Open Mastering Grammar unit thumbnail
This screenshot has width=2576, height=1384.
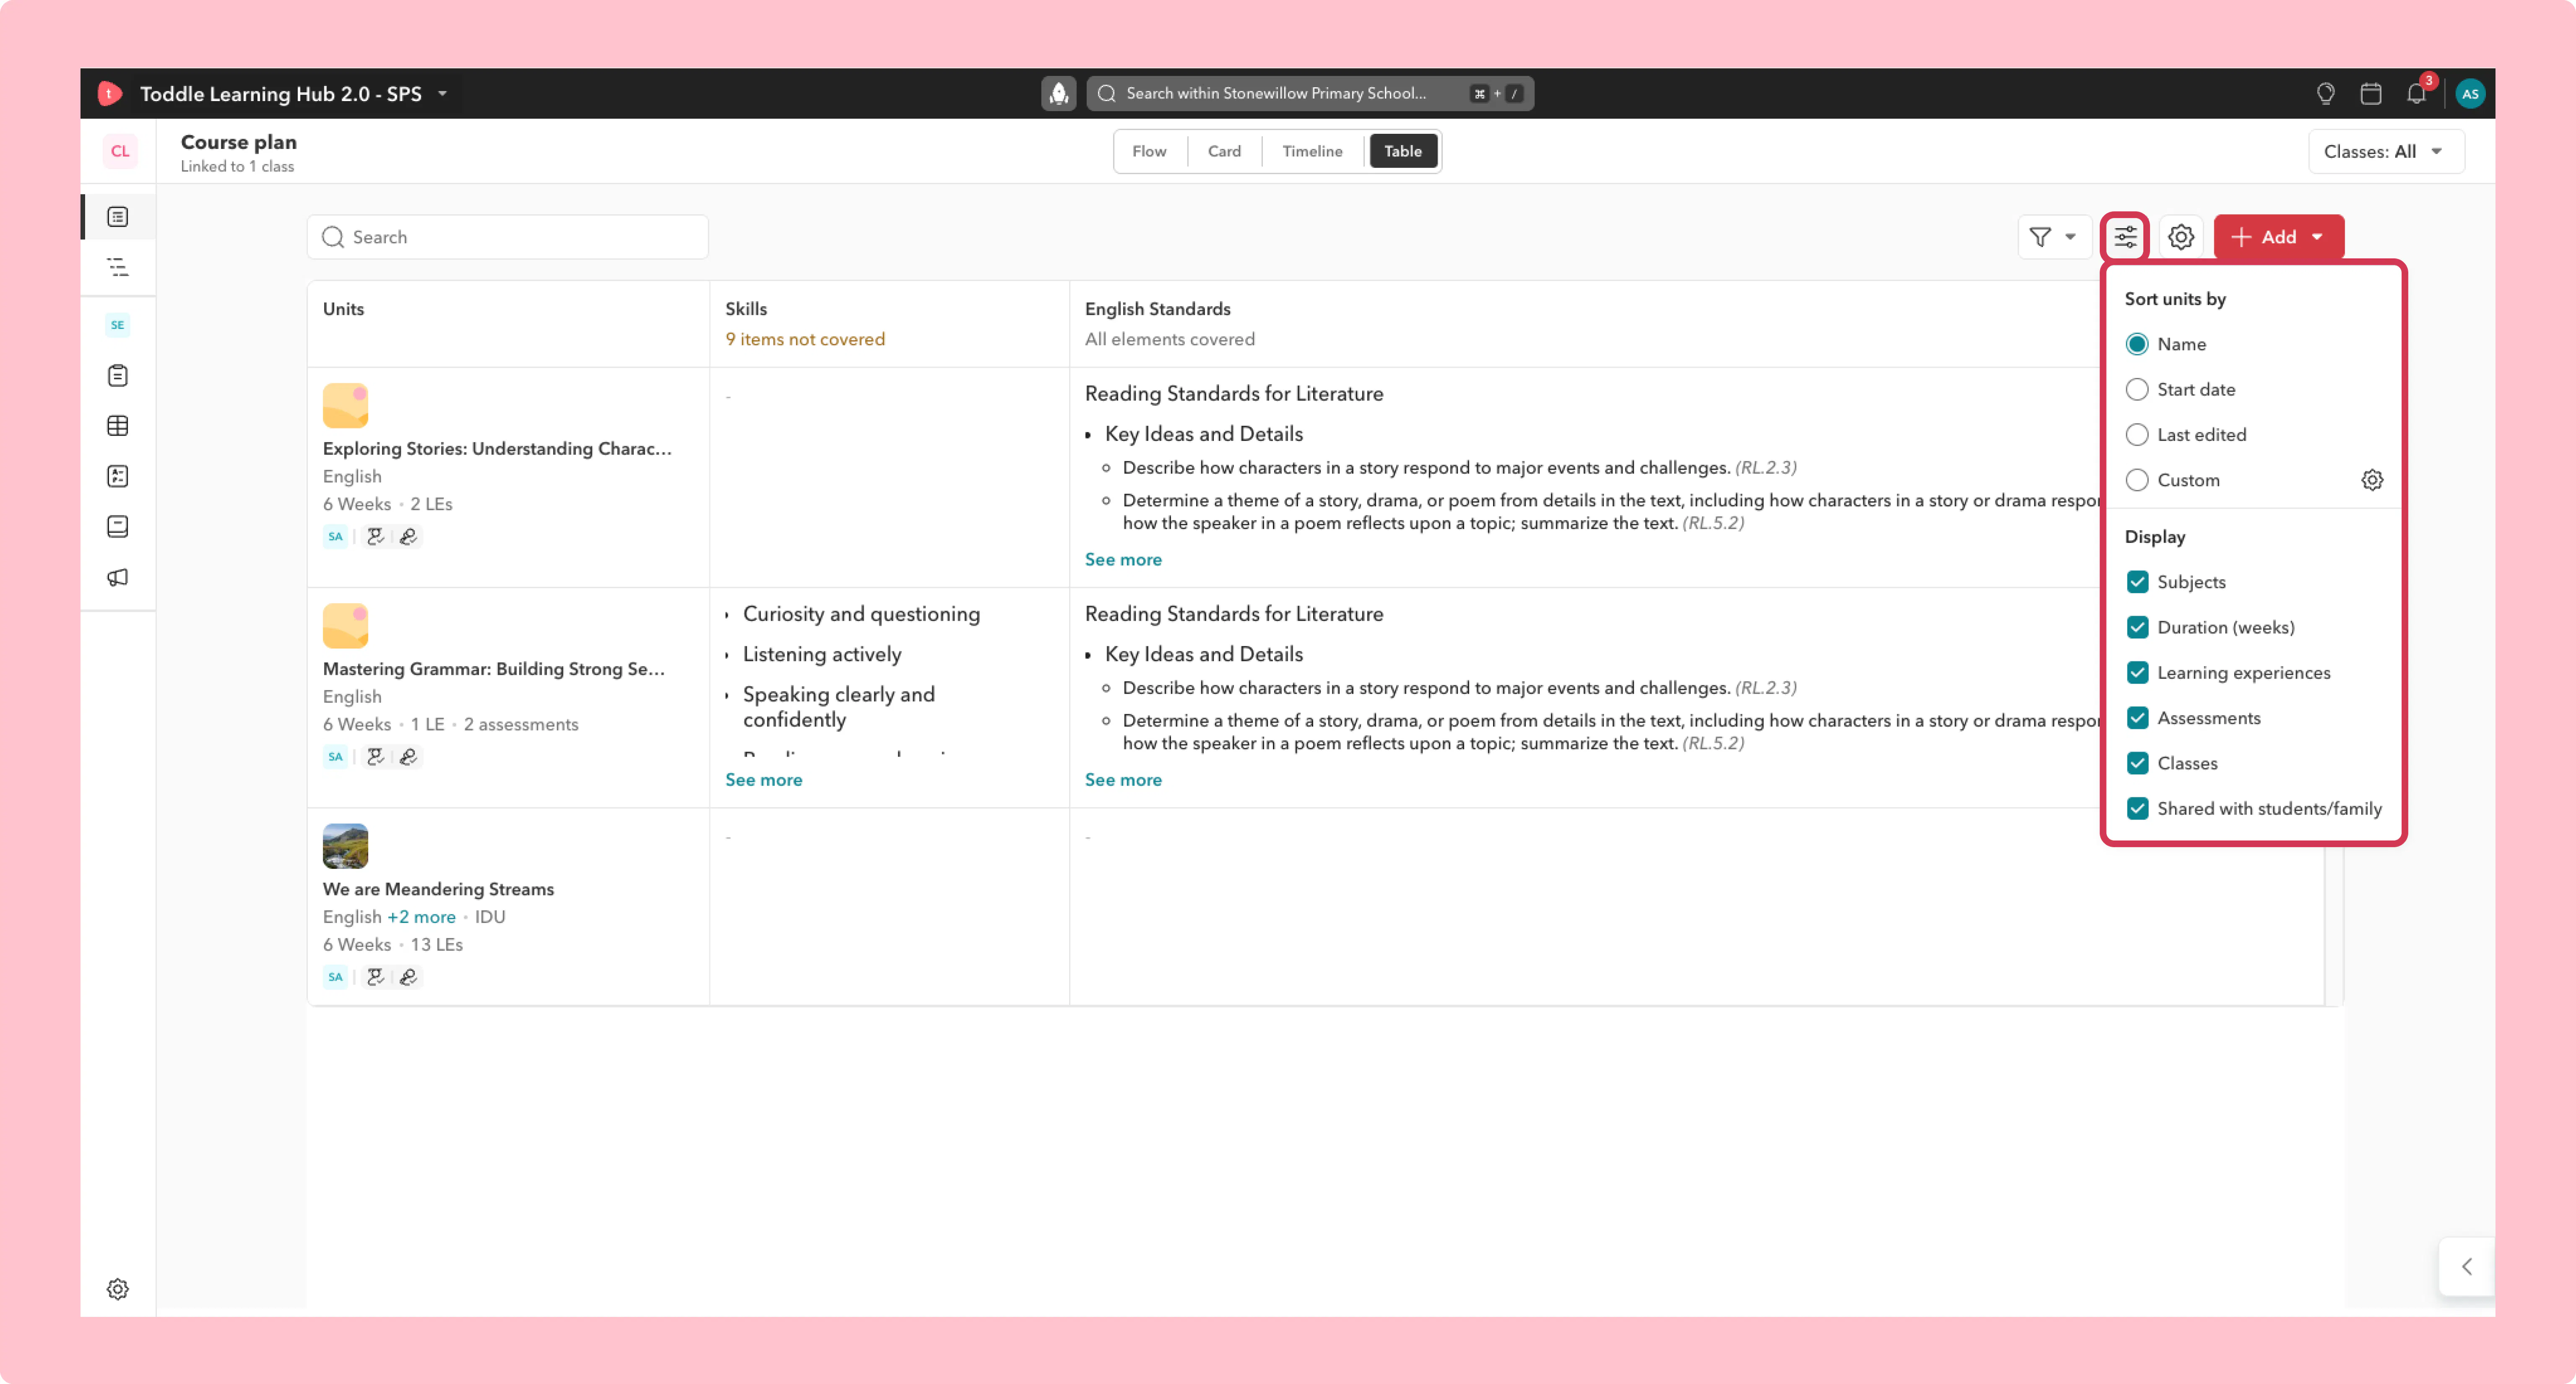point(345,626)
